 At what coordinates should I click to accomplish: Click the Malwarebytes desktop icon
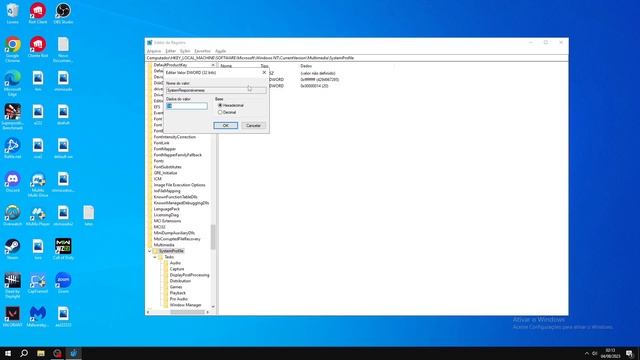(38, 316)
